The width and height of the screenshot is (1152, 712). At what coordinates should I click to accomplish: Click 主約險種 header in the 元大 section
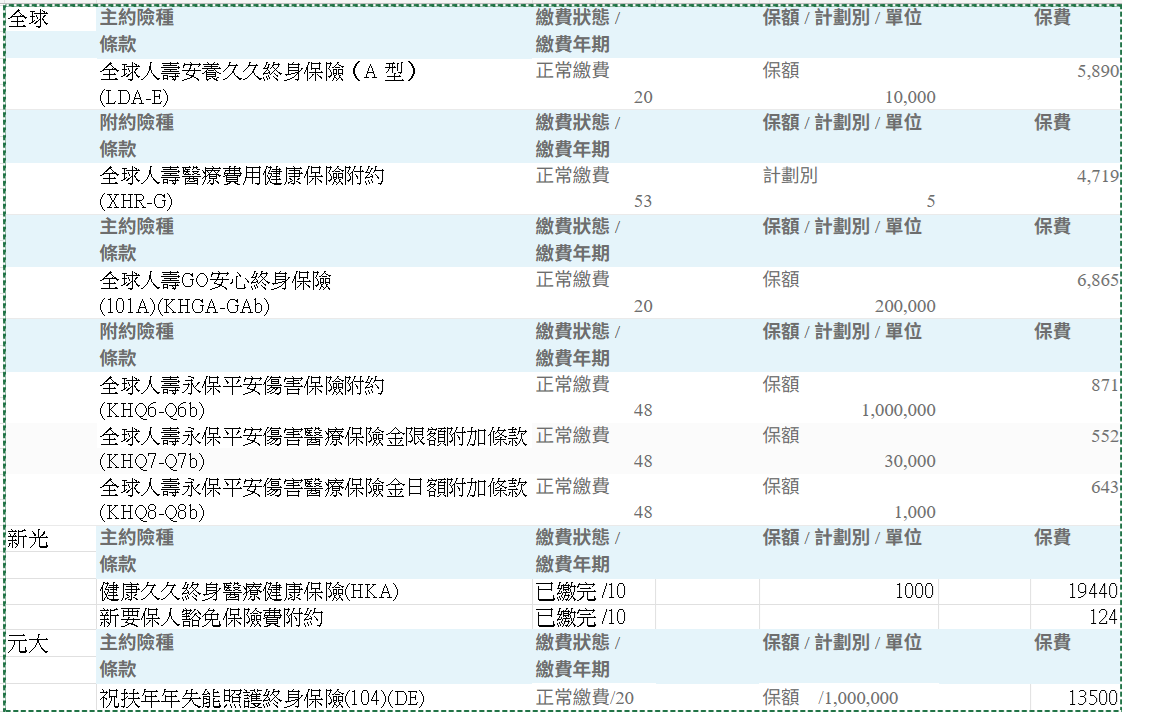pyautogui.click(x=137, y=643)
